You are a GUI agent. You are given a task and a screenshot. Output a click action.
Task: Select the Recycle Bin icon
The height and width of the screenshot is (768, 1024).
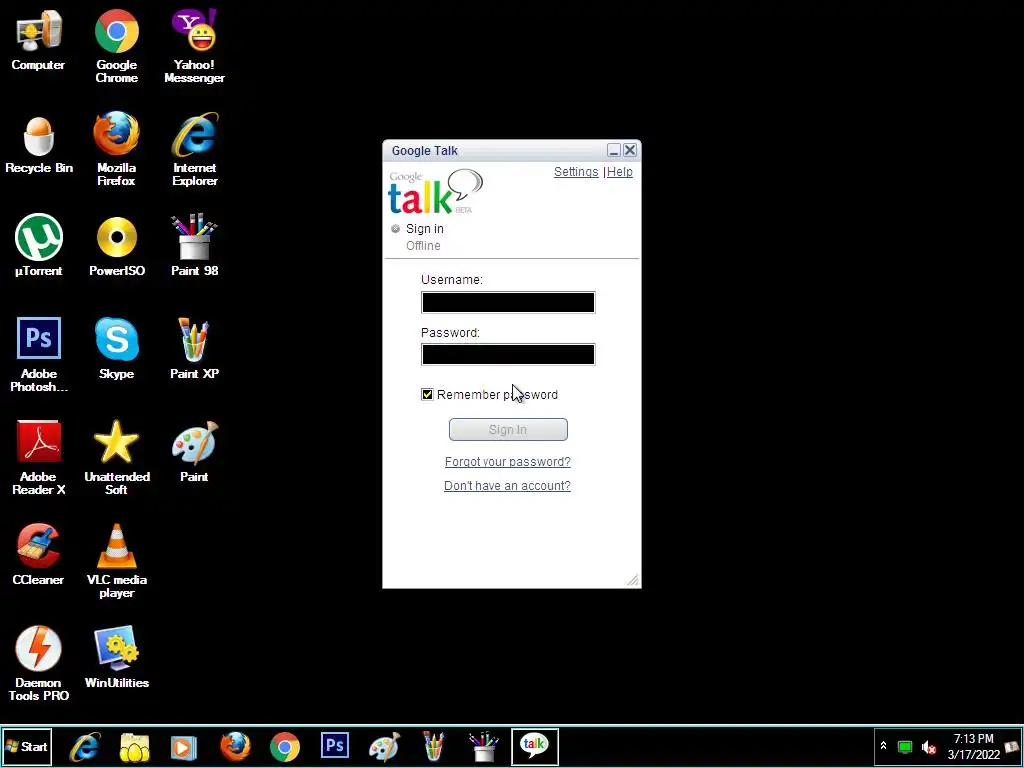(39, 145)
